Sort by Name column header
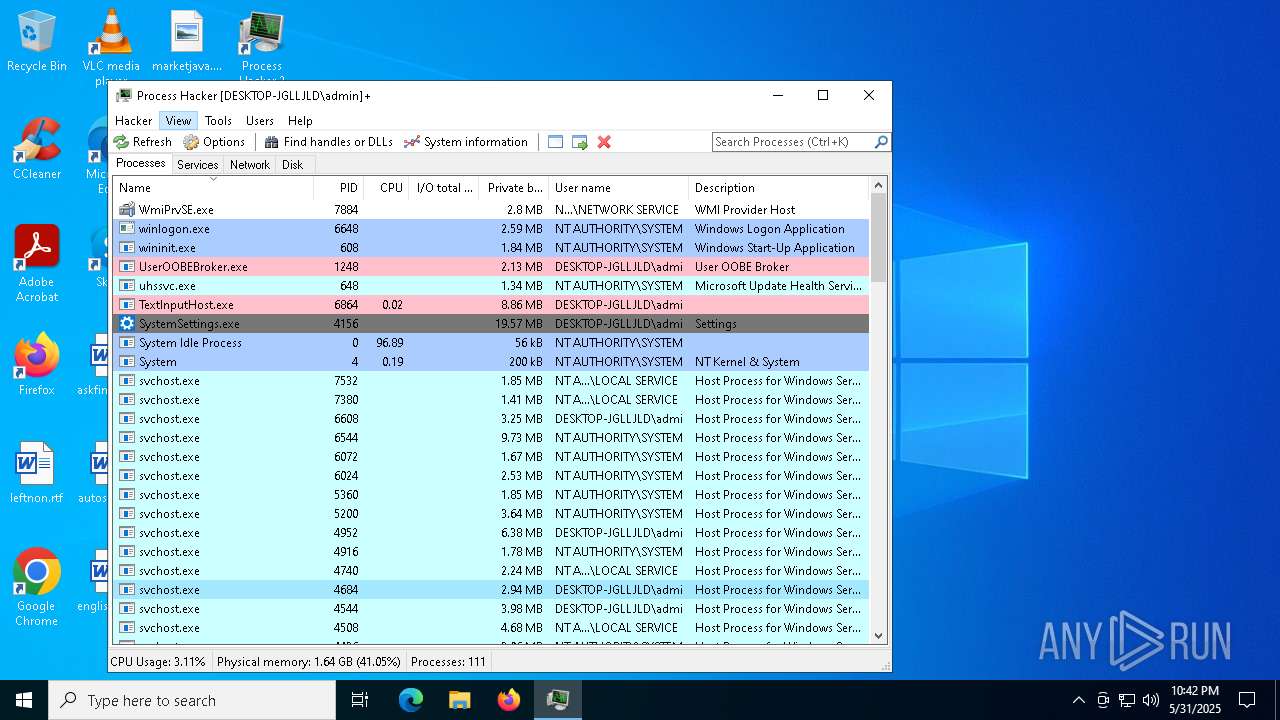The width and height of the screenshot is (1280, 720). click(213, 188)
